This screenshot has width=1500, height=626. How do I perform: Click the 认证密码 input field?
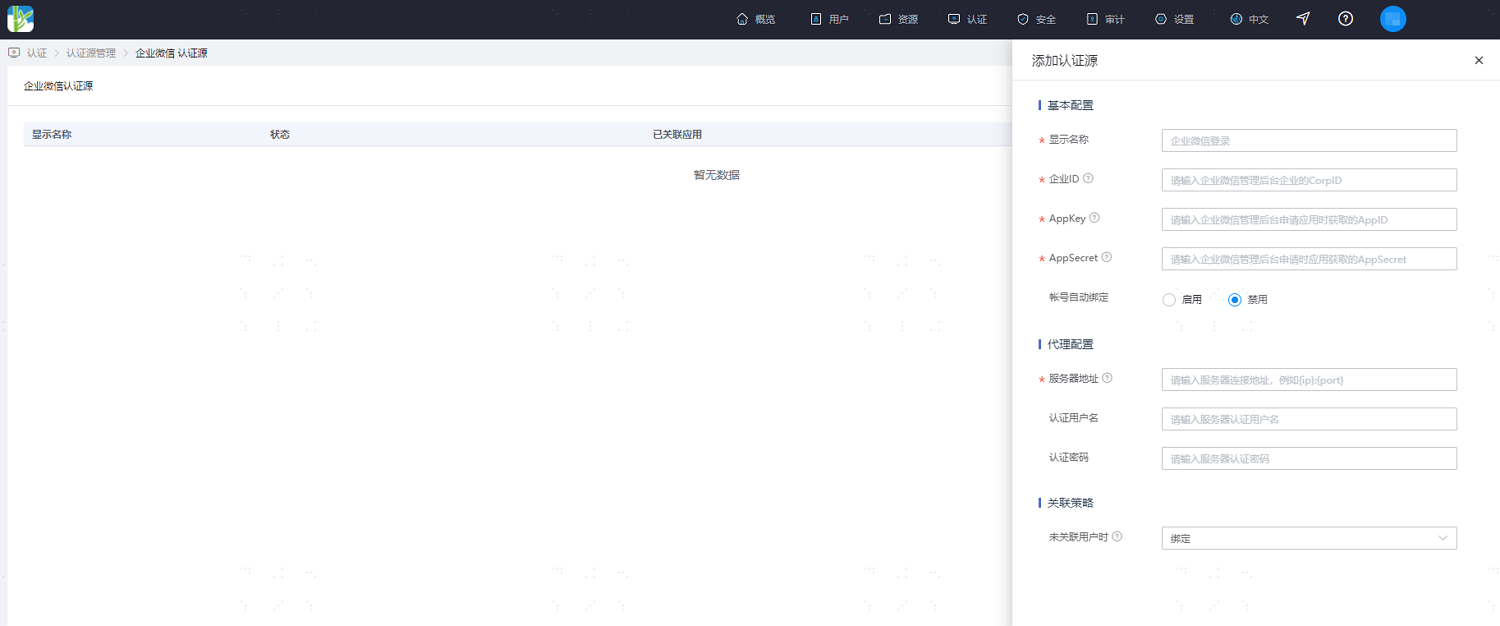pos(1309,458)
